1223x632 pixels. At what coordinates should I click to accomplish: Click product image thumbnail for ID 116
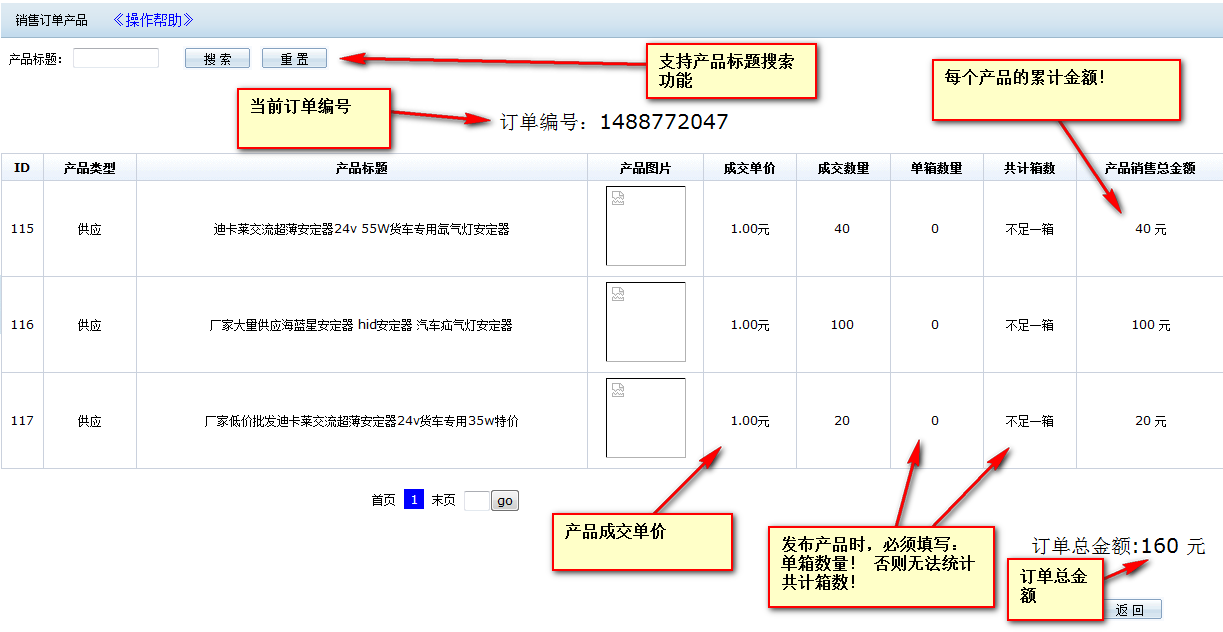[645, 322]
